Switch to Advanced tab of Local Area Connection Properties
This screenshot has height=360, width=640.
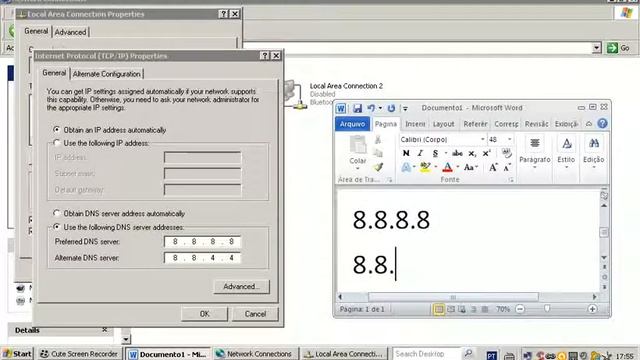click(70, 32)
